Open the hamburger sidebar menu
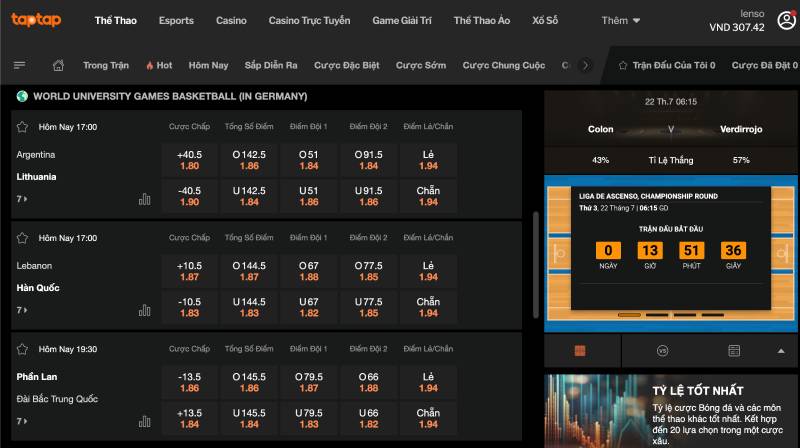This screenshot has height=448, width=800. [x=19, y=65]
